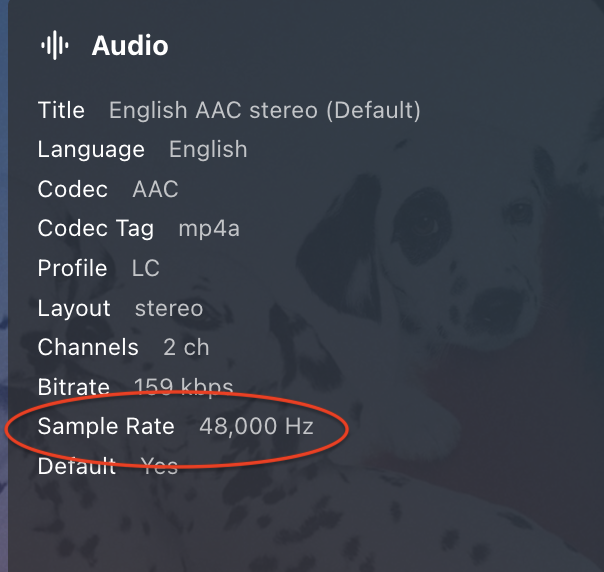Click the English language value

208,150
